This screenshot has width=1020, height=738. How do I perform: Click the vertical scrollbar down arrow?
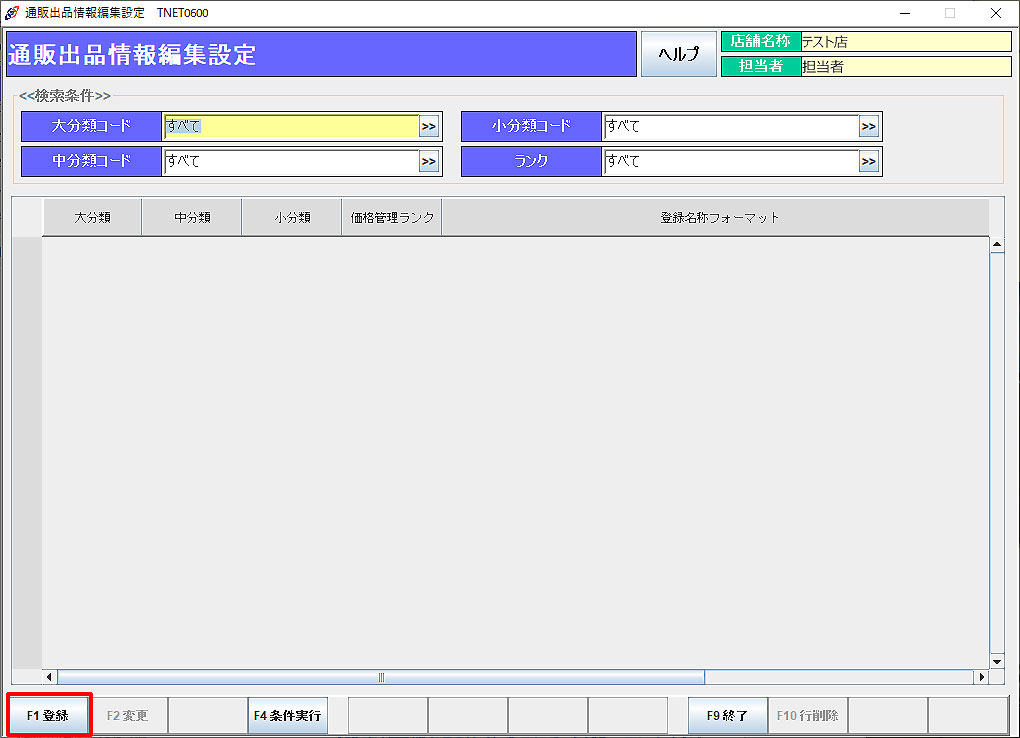tap(996, 661)
